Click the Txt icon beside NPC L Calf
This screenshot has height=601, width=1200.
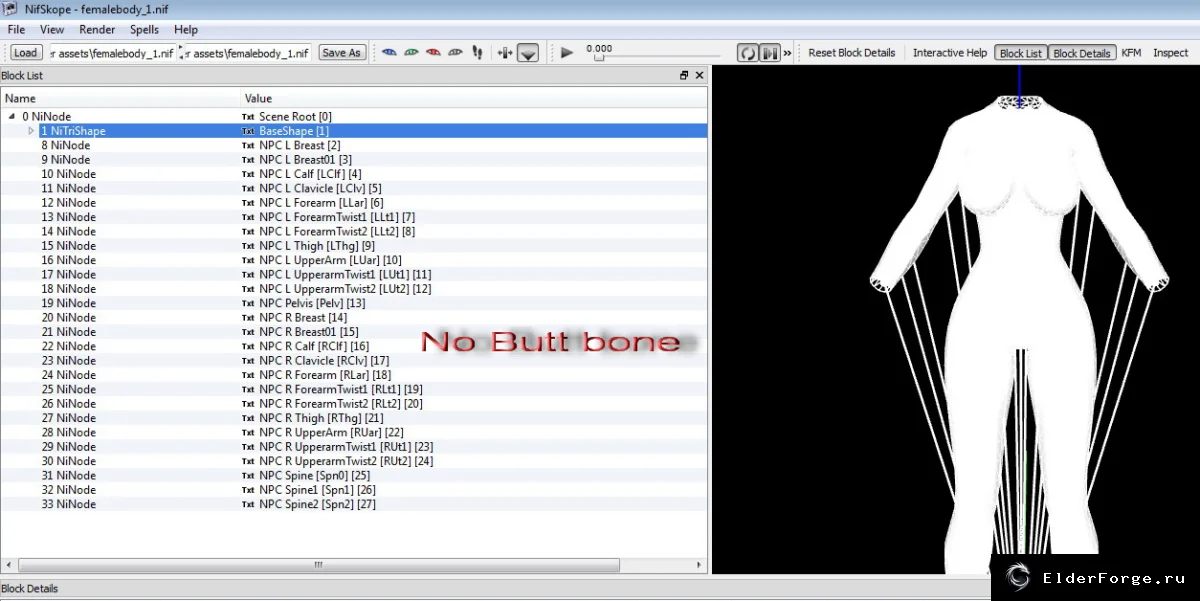coord(248,174)
